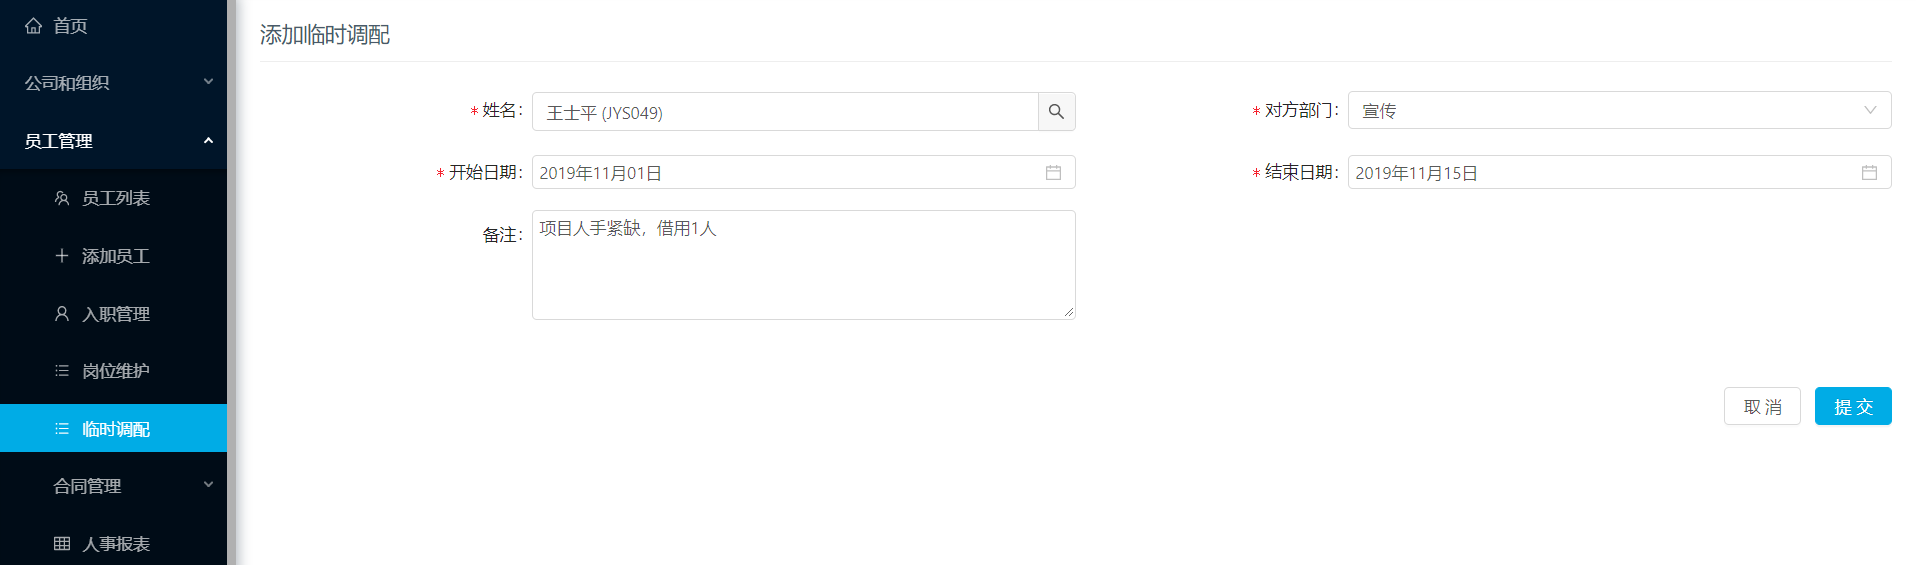Click the 结束日期 date field

[1619, 173]
